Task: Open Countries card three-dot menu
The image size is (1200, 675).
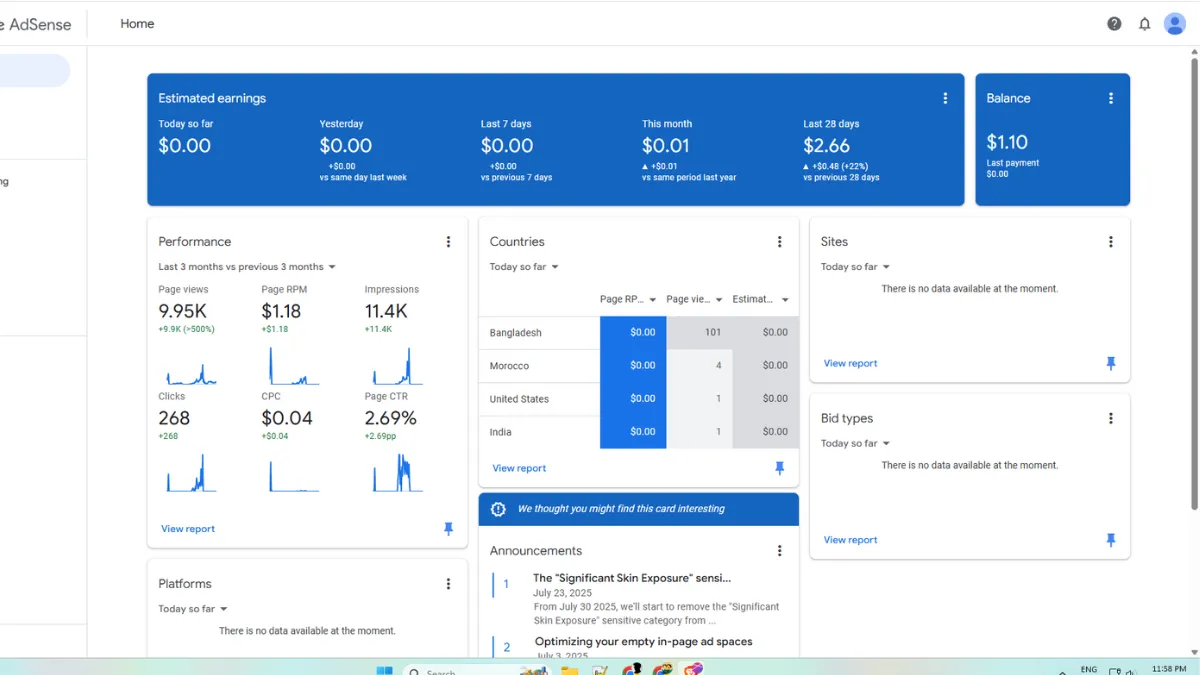Action: (779, 242)
